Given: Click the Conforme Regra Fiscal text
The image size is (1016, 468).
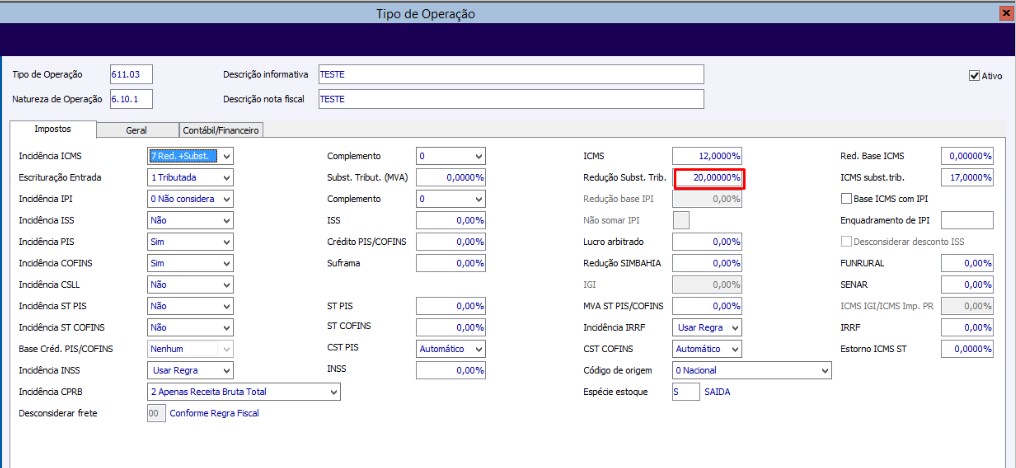Looking at the screenshot, I should point(214,413).
